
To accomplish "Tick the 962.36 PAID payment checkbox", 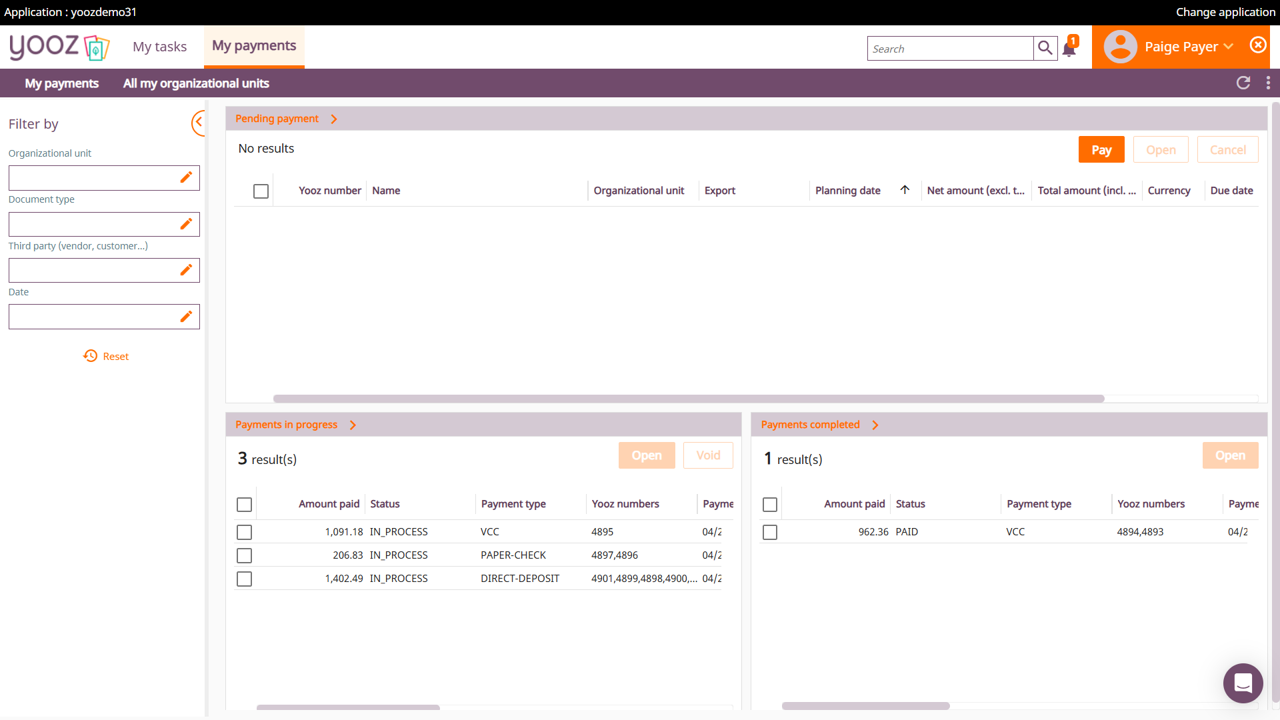I will click(770, 532).
